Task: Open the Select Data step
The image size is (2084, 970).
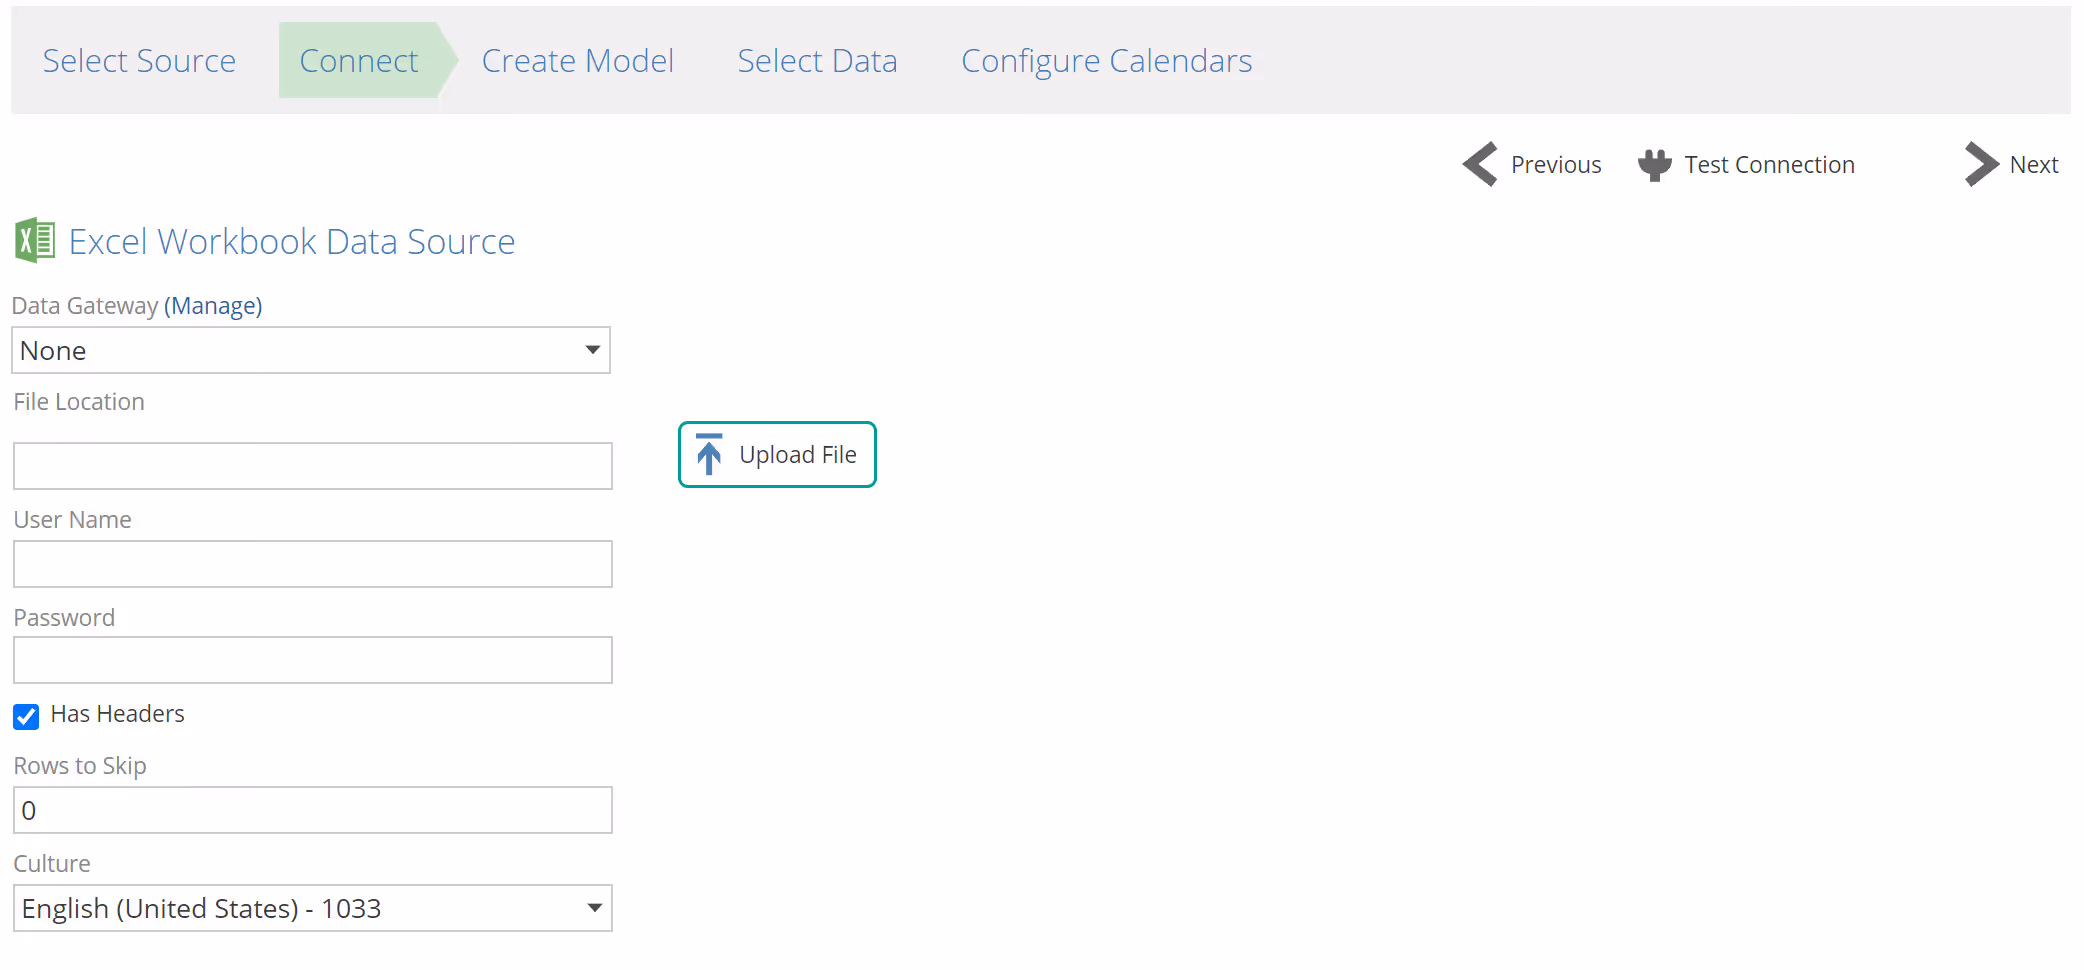Action: (x=817, y=61)
